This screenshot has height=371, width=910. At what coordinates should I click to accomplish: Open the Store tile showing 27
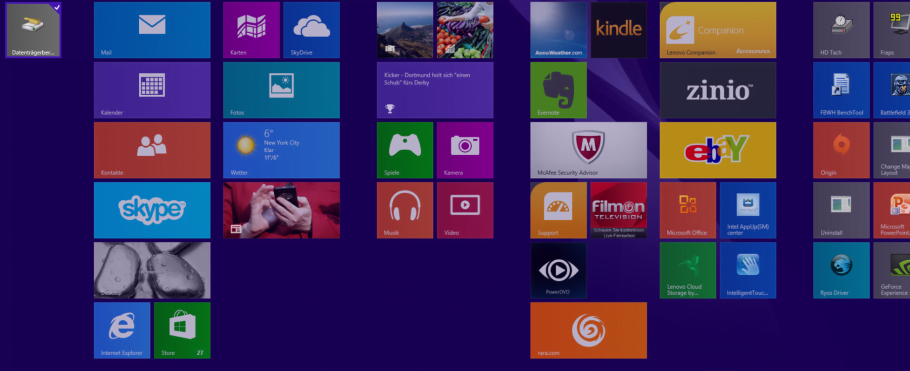tap(182, 330)
